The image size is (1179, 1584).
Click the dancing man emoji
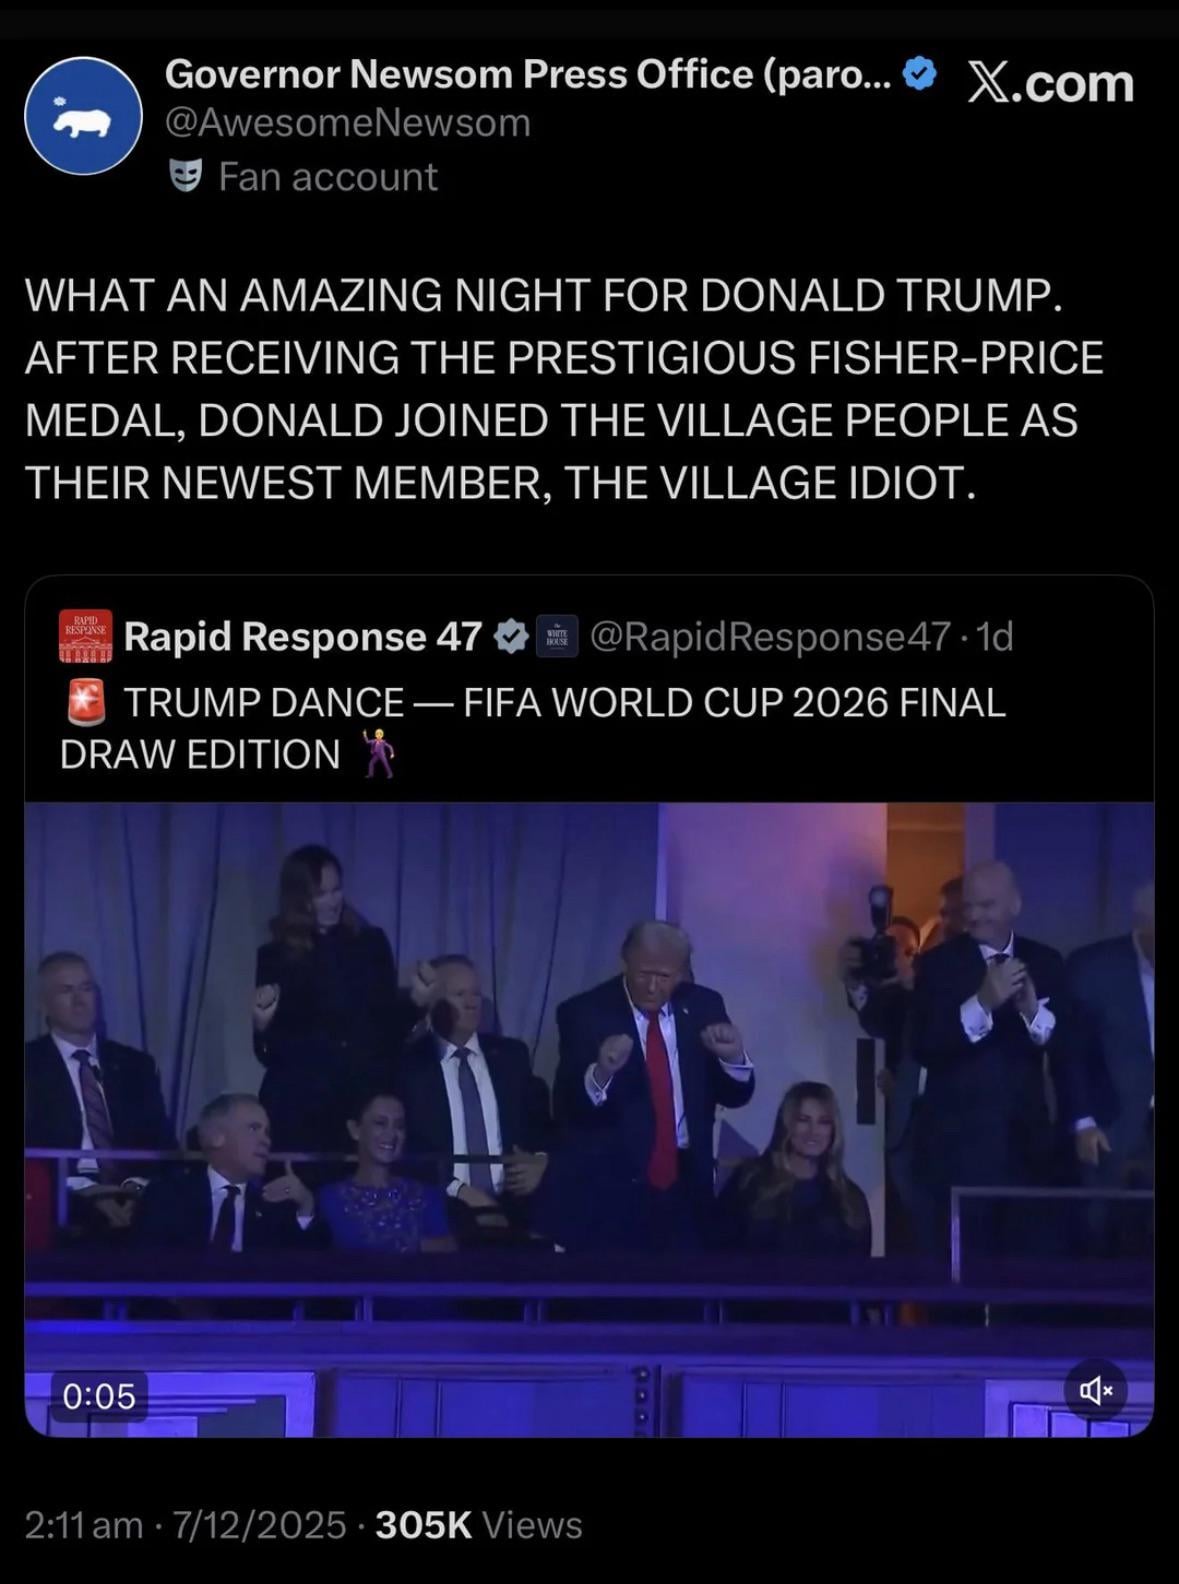pos(377,754)
